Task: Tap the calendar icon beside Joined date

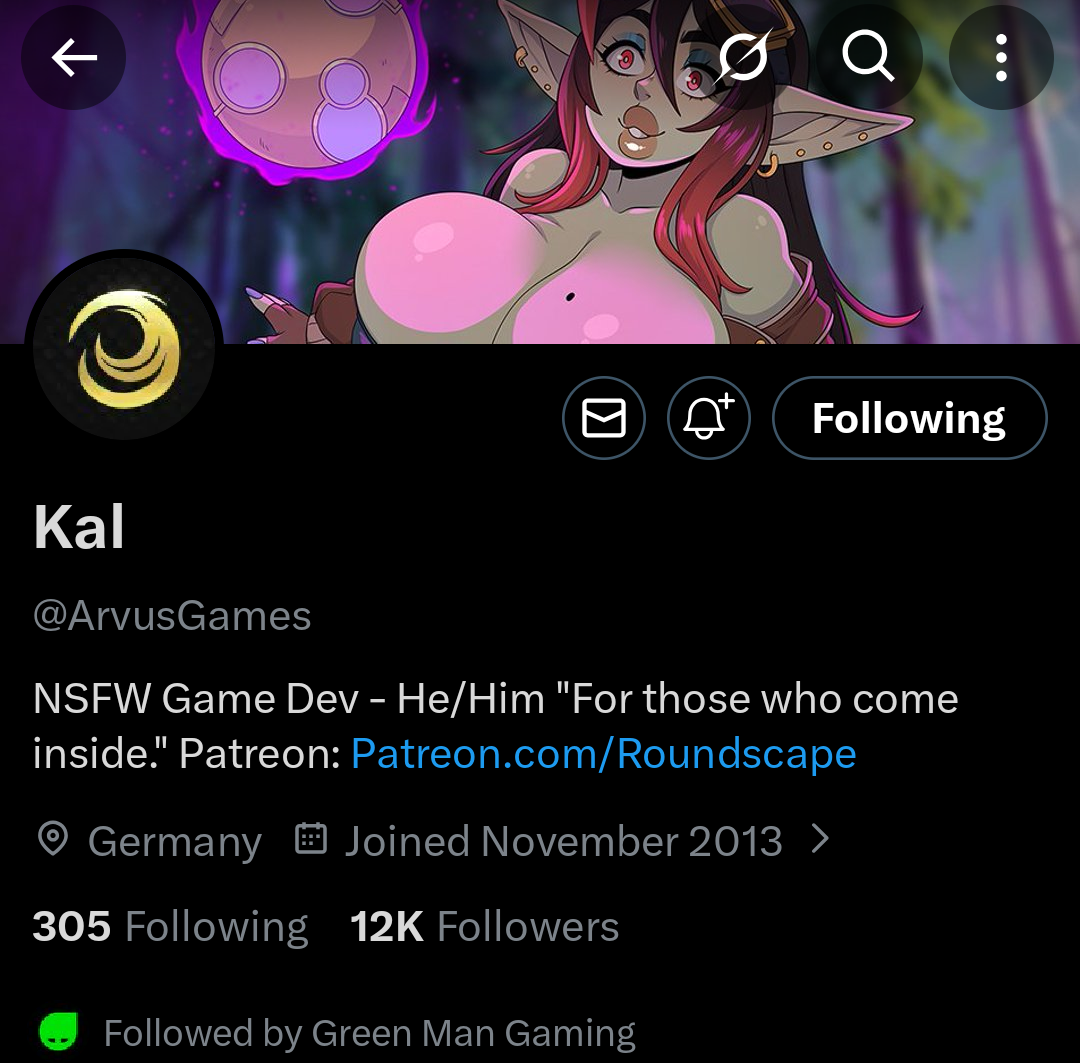Action: [311, 838]
